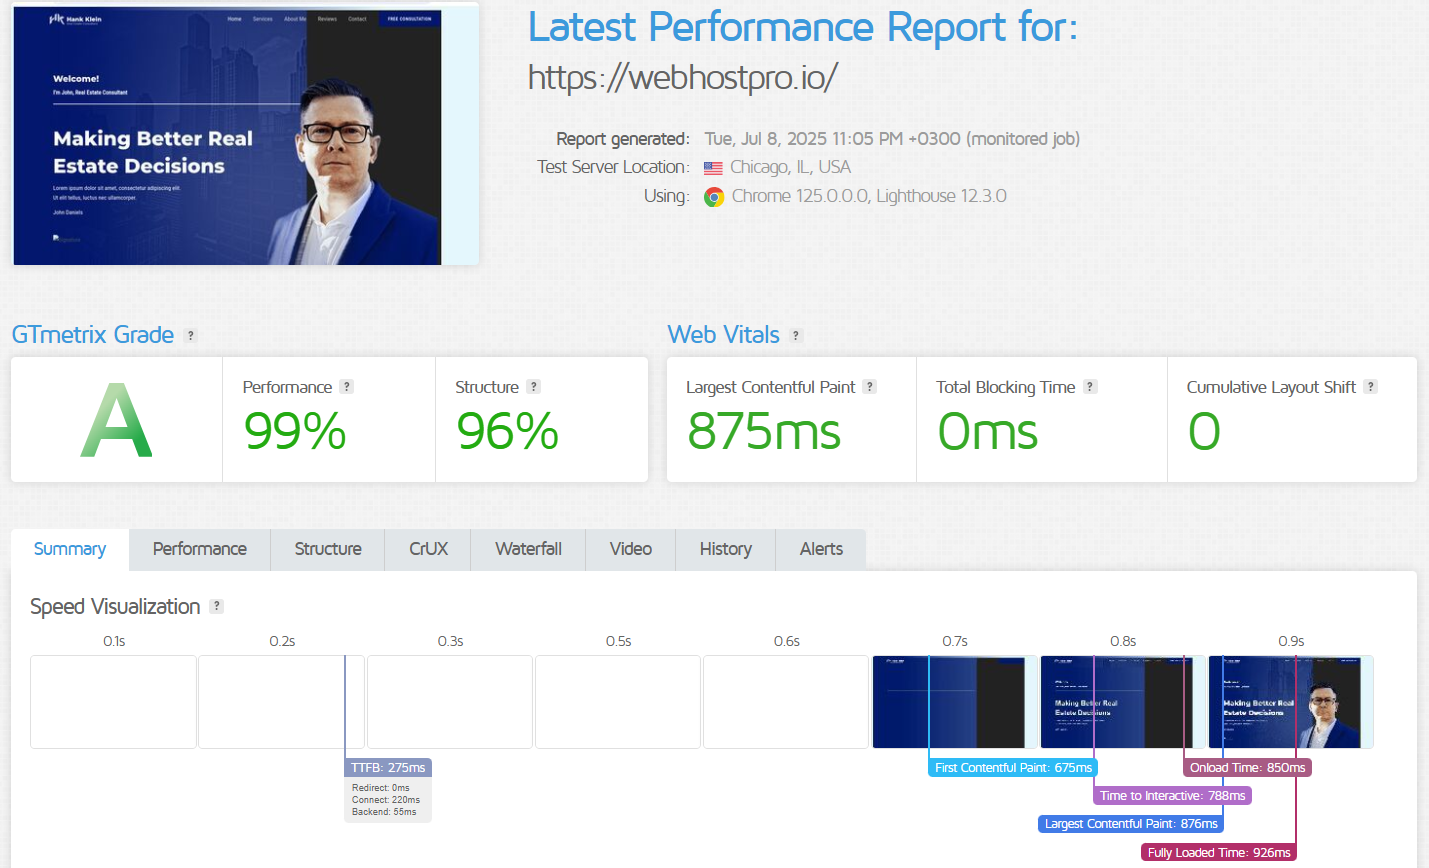1429x868 pixels.
Task: Go to the CrUX tab
Action: pos(428,549)
